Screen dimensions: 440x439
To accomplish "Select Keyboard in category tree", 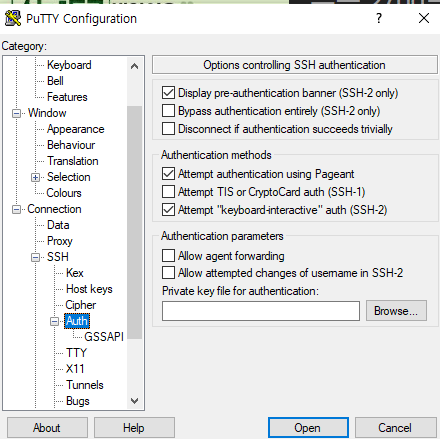I will click(69, 65).
